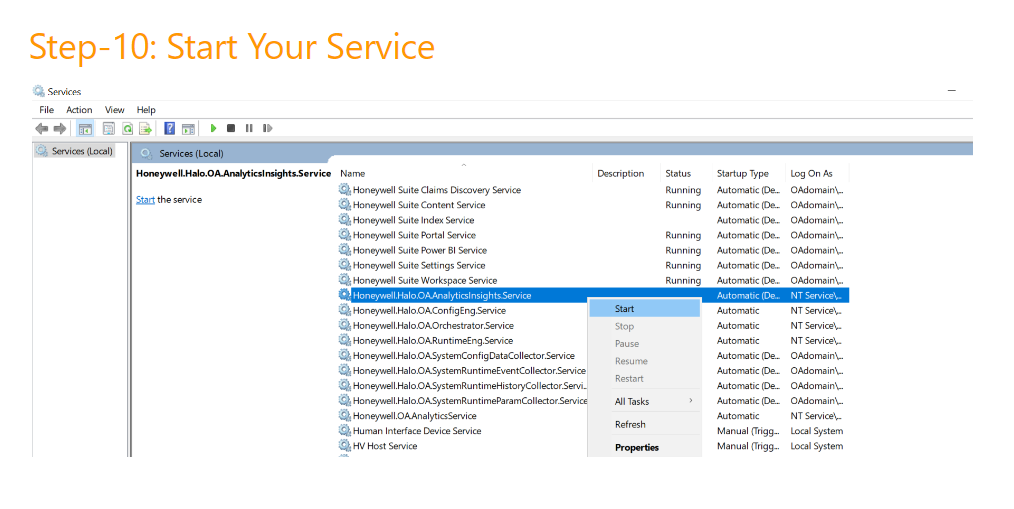Click the Refresh toolbar icon

tap(127, 129)
